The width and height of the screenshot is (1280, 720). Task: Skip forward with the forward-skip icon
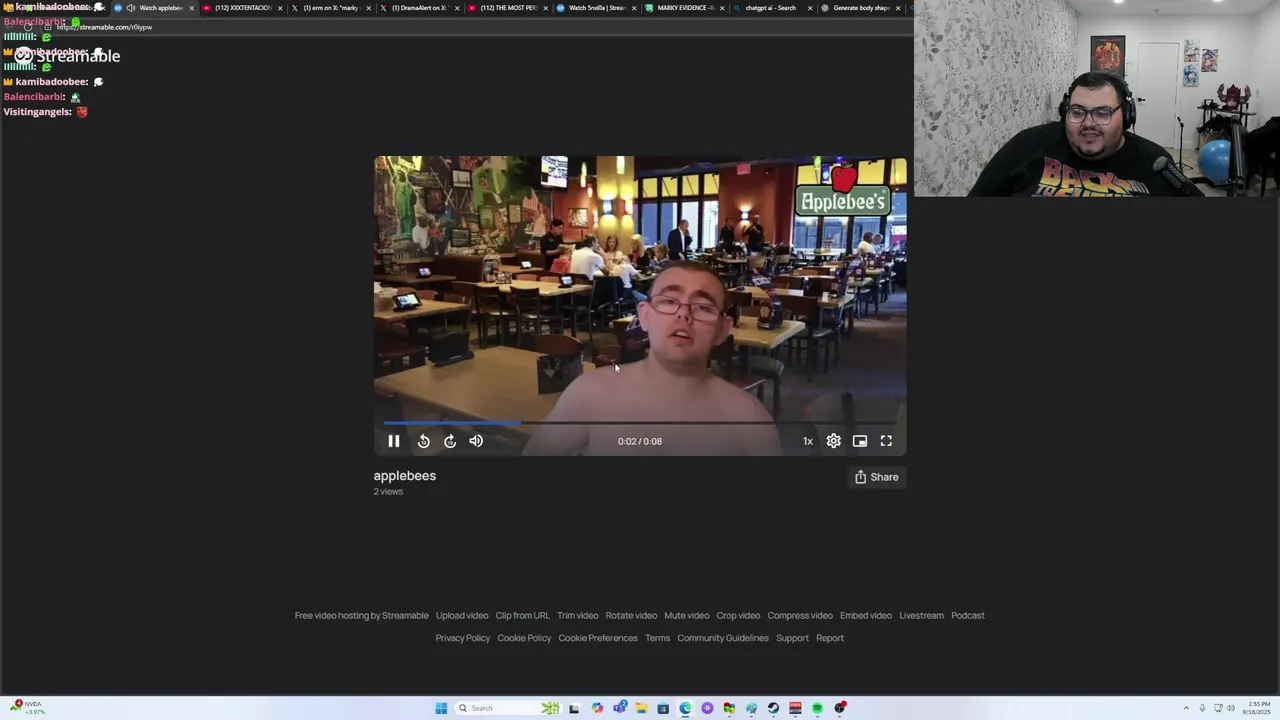[x=450, y=441]
